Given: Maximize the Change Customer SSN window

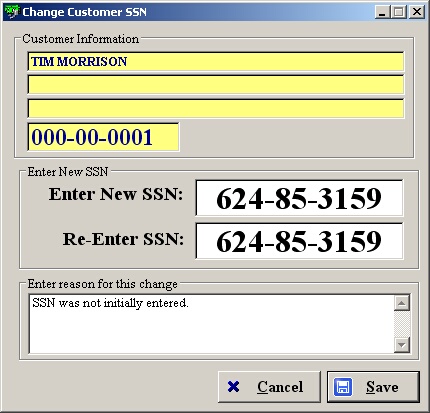Looking at the screenshot, I should point(399,12).
